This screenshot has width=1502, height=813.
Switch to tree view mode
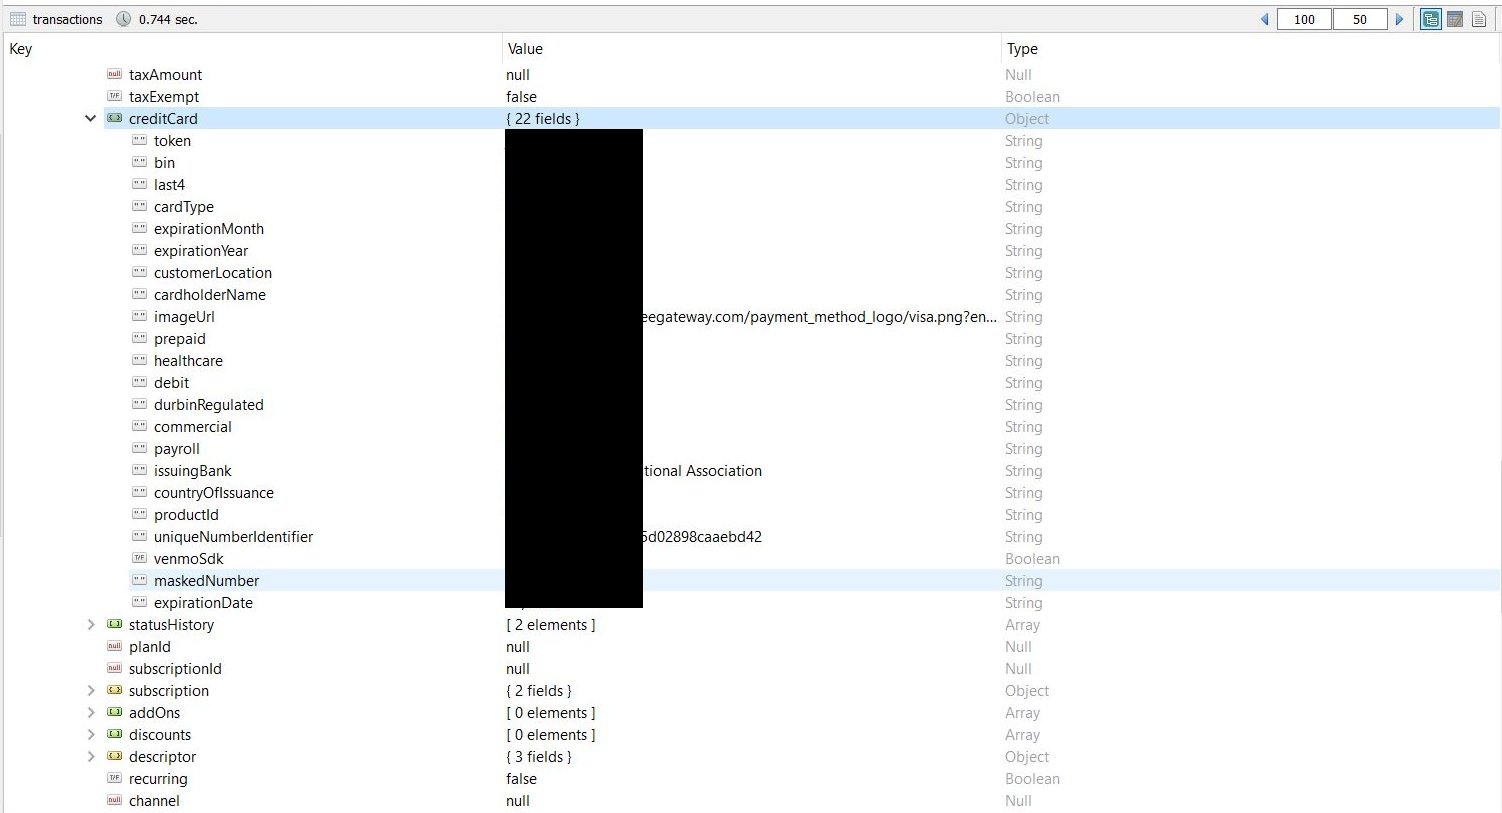pos(1431,19)
